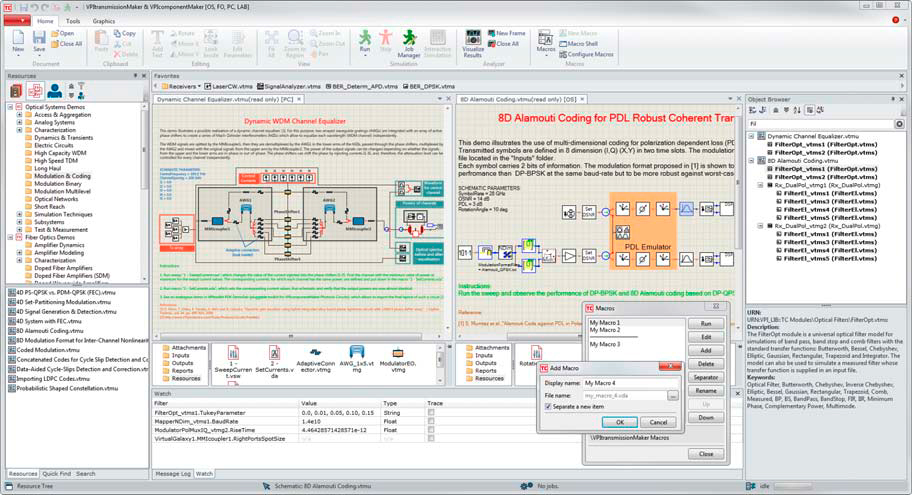Open the Job Manager
912x495 pixels.
tap(409, 43)
